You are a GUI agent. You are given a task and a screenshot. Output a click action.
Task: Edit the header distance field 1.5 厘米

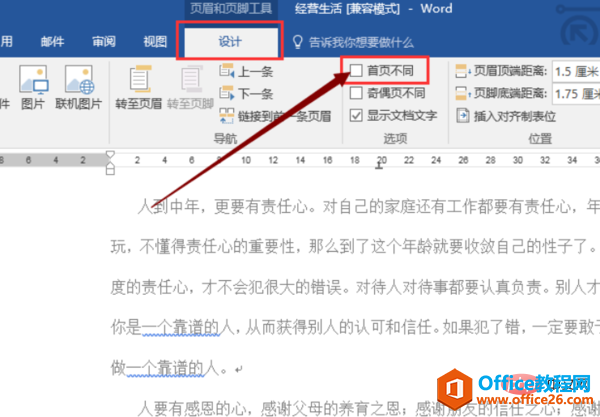(x=576, y=71)
